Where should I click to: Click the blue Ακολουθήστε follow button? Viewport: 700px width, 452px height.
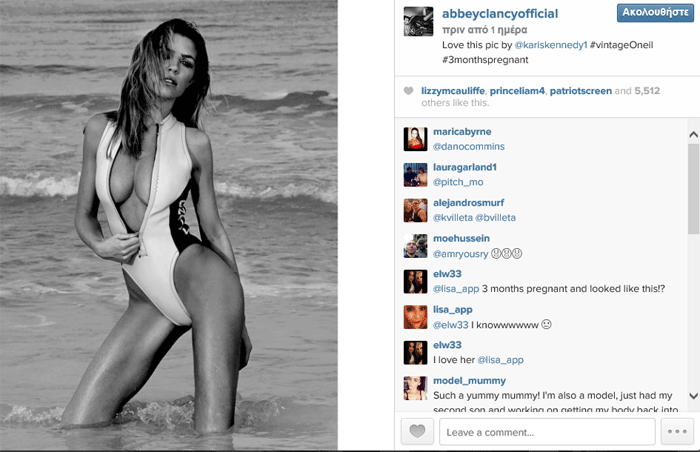pyautogui.click(x=655, y=13)
